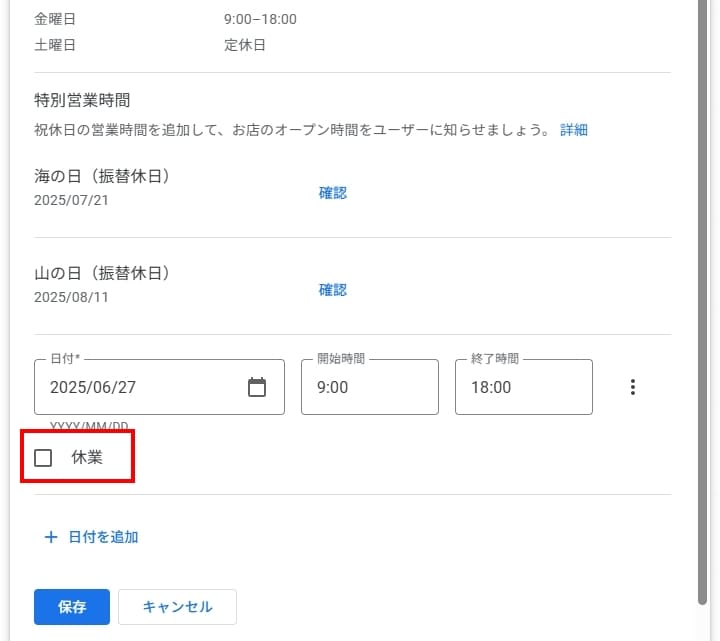The image size is (720, 641).
Task: Open the 終了時間 time dropdown
Action: [523, 387]
